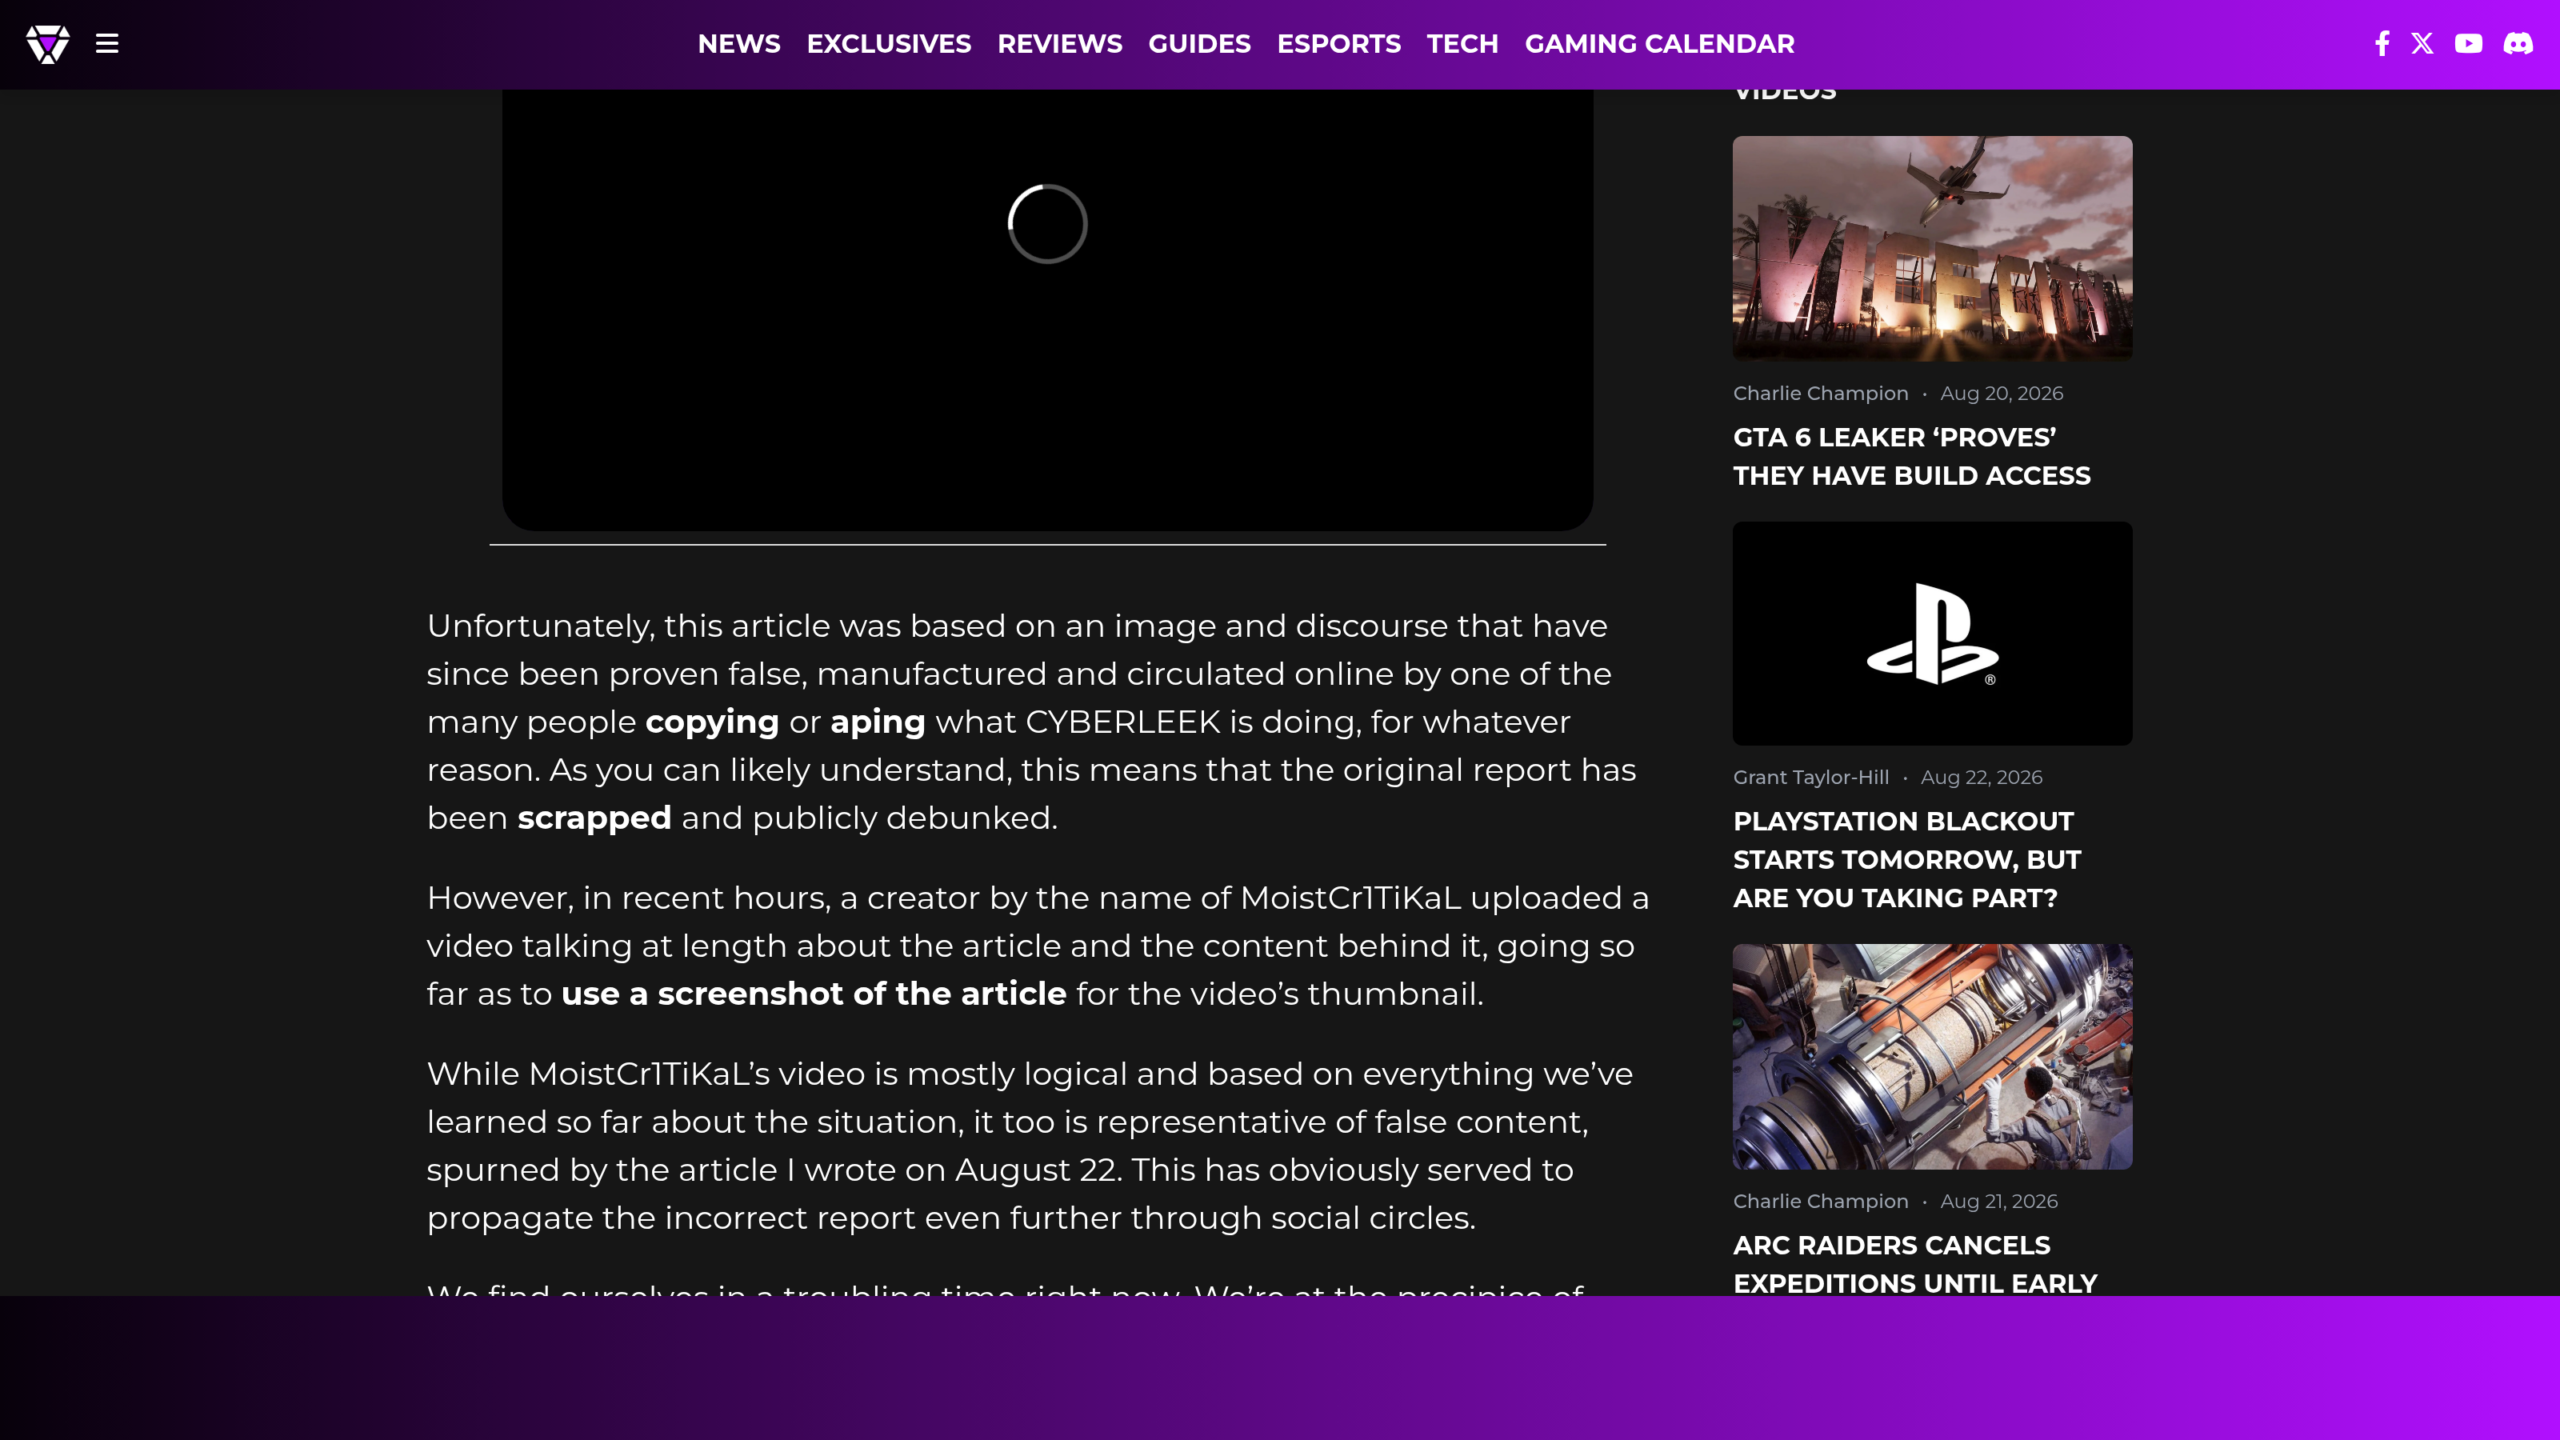Viewport: 2560px width, 1440px height.
Task: Click the bold word 'aping' in the article
Action: click(x=878, y=722)
